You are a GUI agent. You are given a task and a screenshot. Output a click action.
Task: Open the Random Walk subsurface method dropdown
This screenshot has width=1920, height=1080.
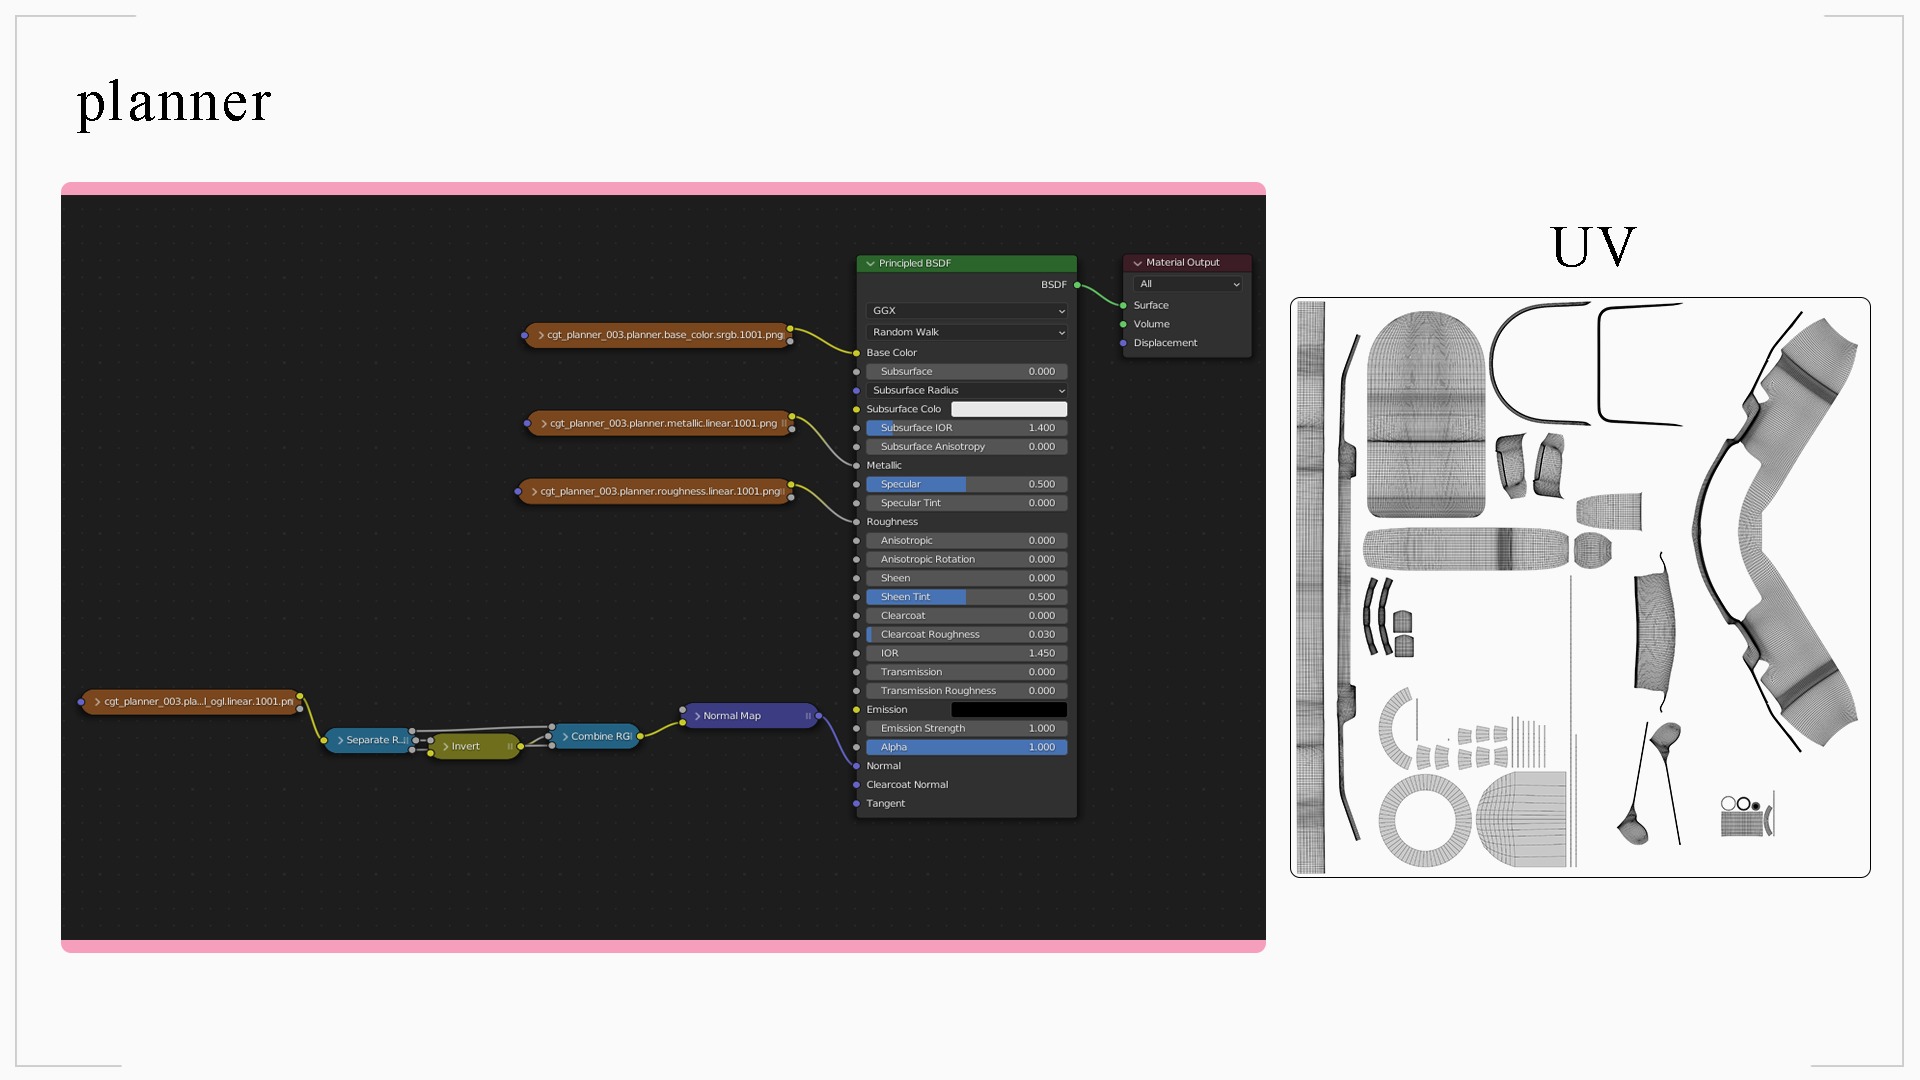click(966, 332)
